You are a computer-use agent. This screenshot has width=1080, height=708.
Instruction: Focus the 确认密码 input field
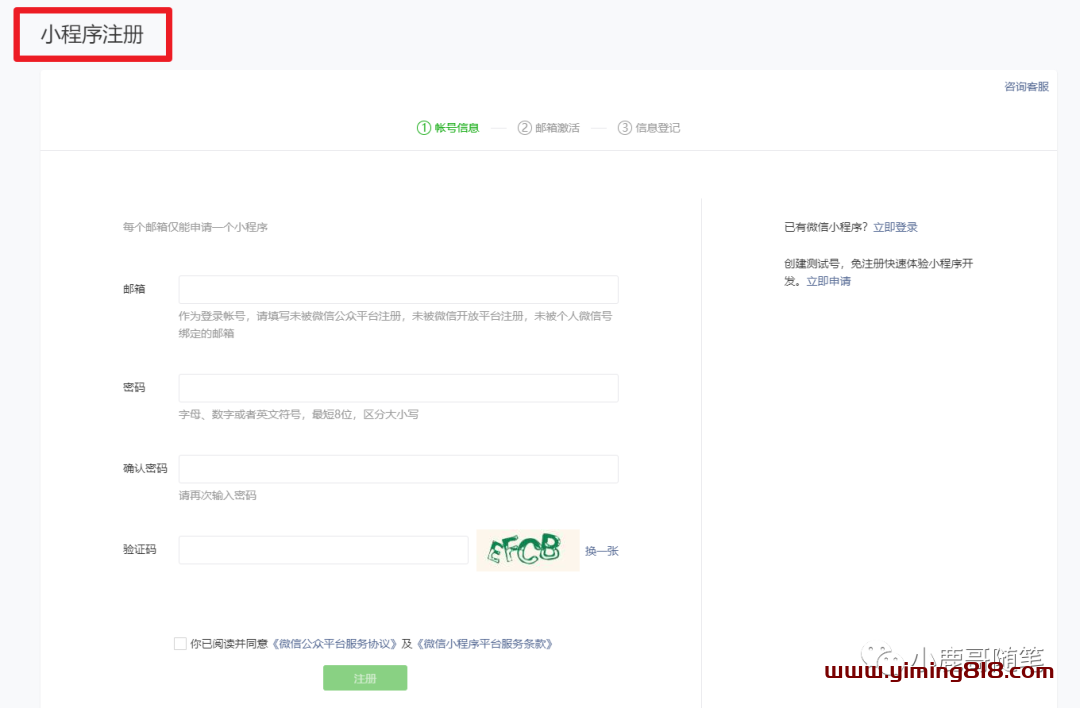point(398,469)
